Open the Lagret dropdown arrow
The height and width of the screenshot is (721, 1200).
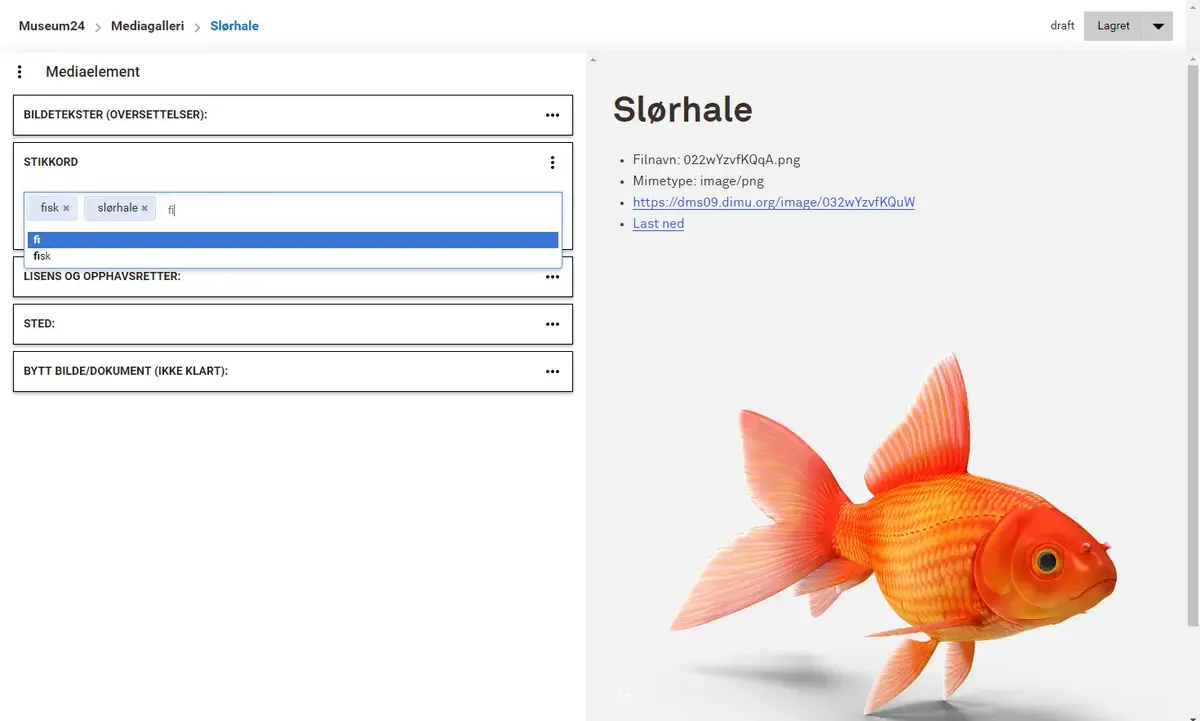(x=1158, y=26)
